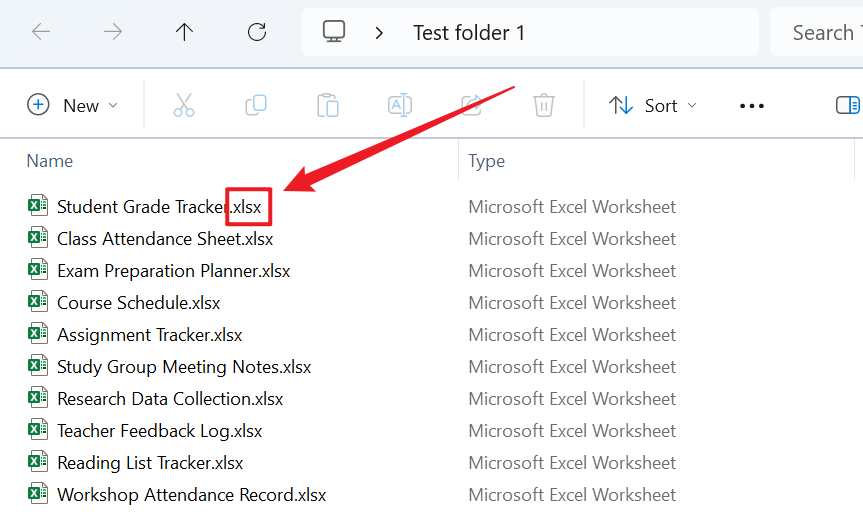
Task: Click the Cut scissors icon
Action: point(184,106)
